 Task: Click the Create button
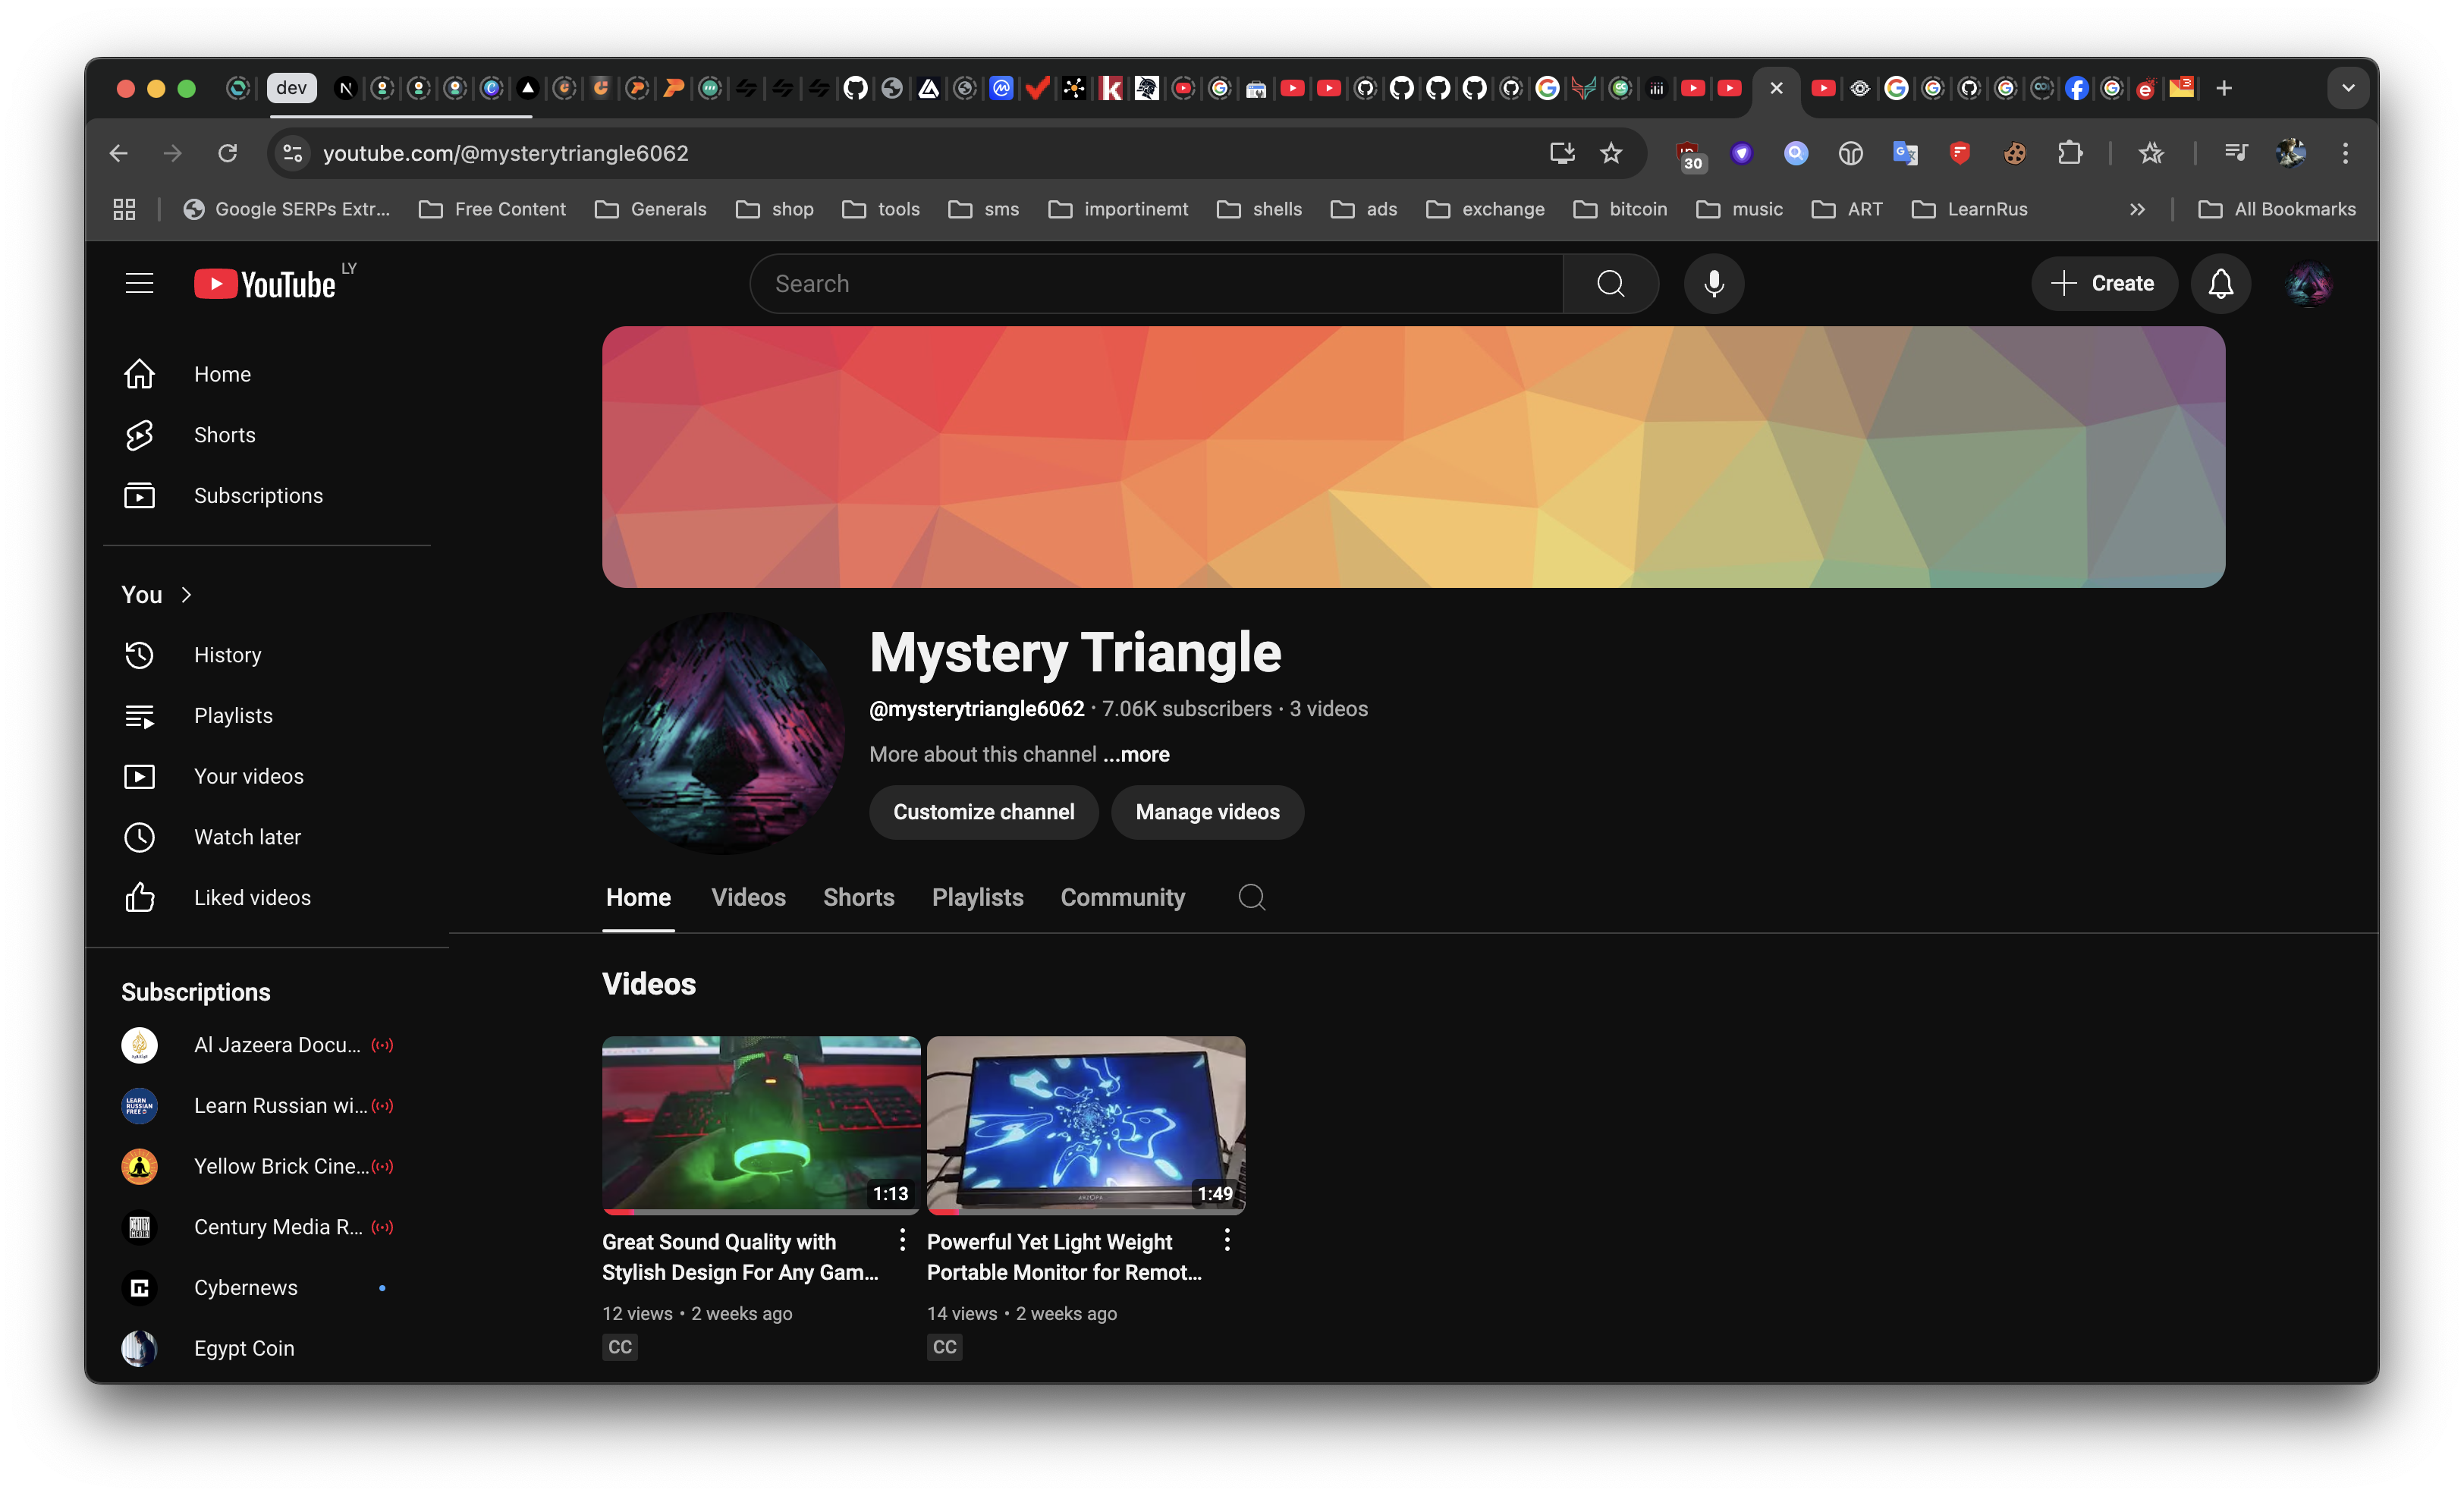click(x=2103, y=283)
